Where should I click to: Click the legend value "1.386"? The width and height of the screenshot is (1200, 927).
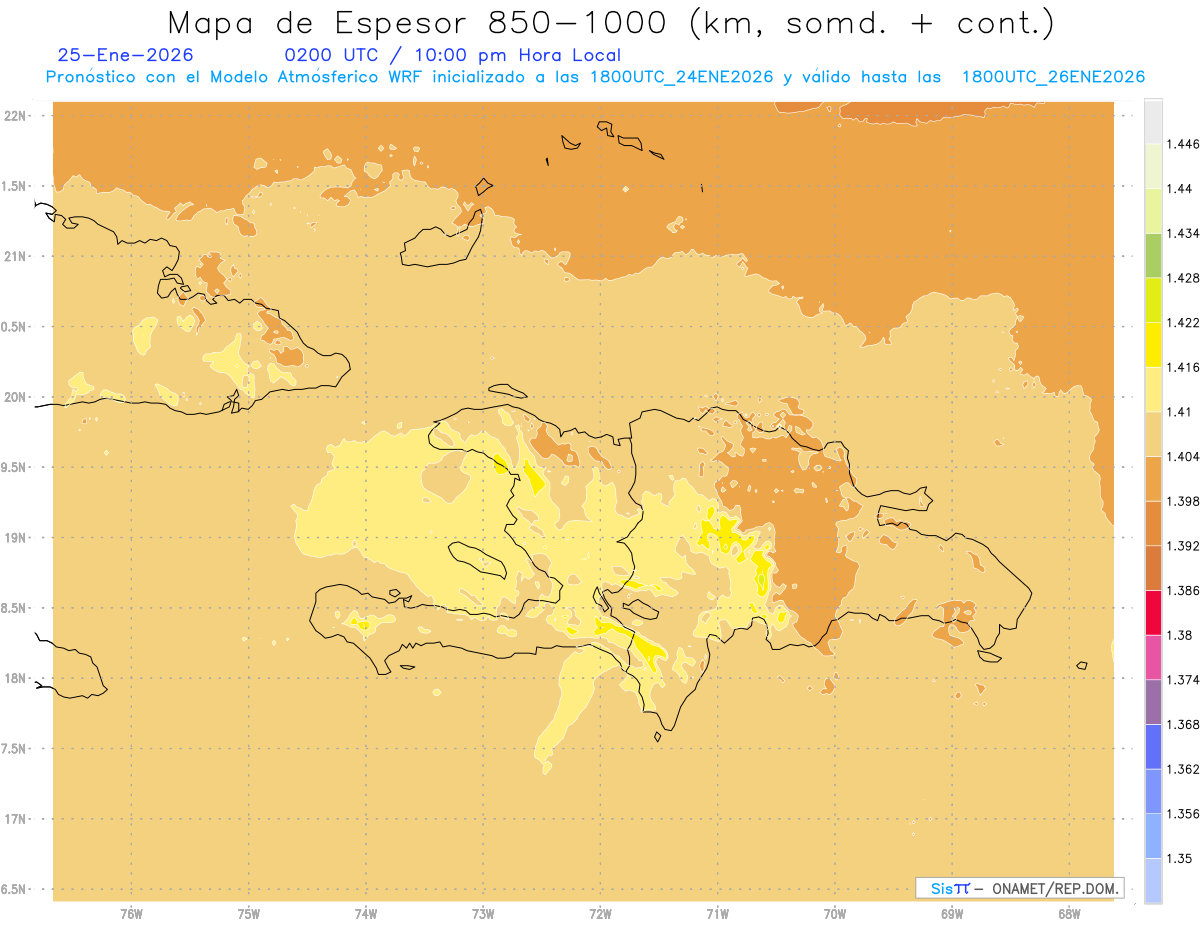tap(1185, 591)
